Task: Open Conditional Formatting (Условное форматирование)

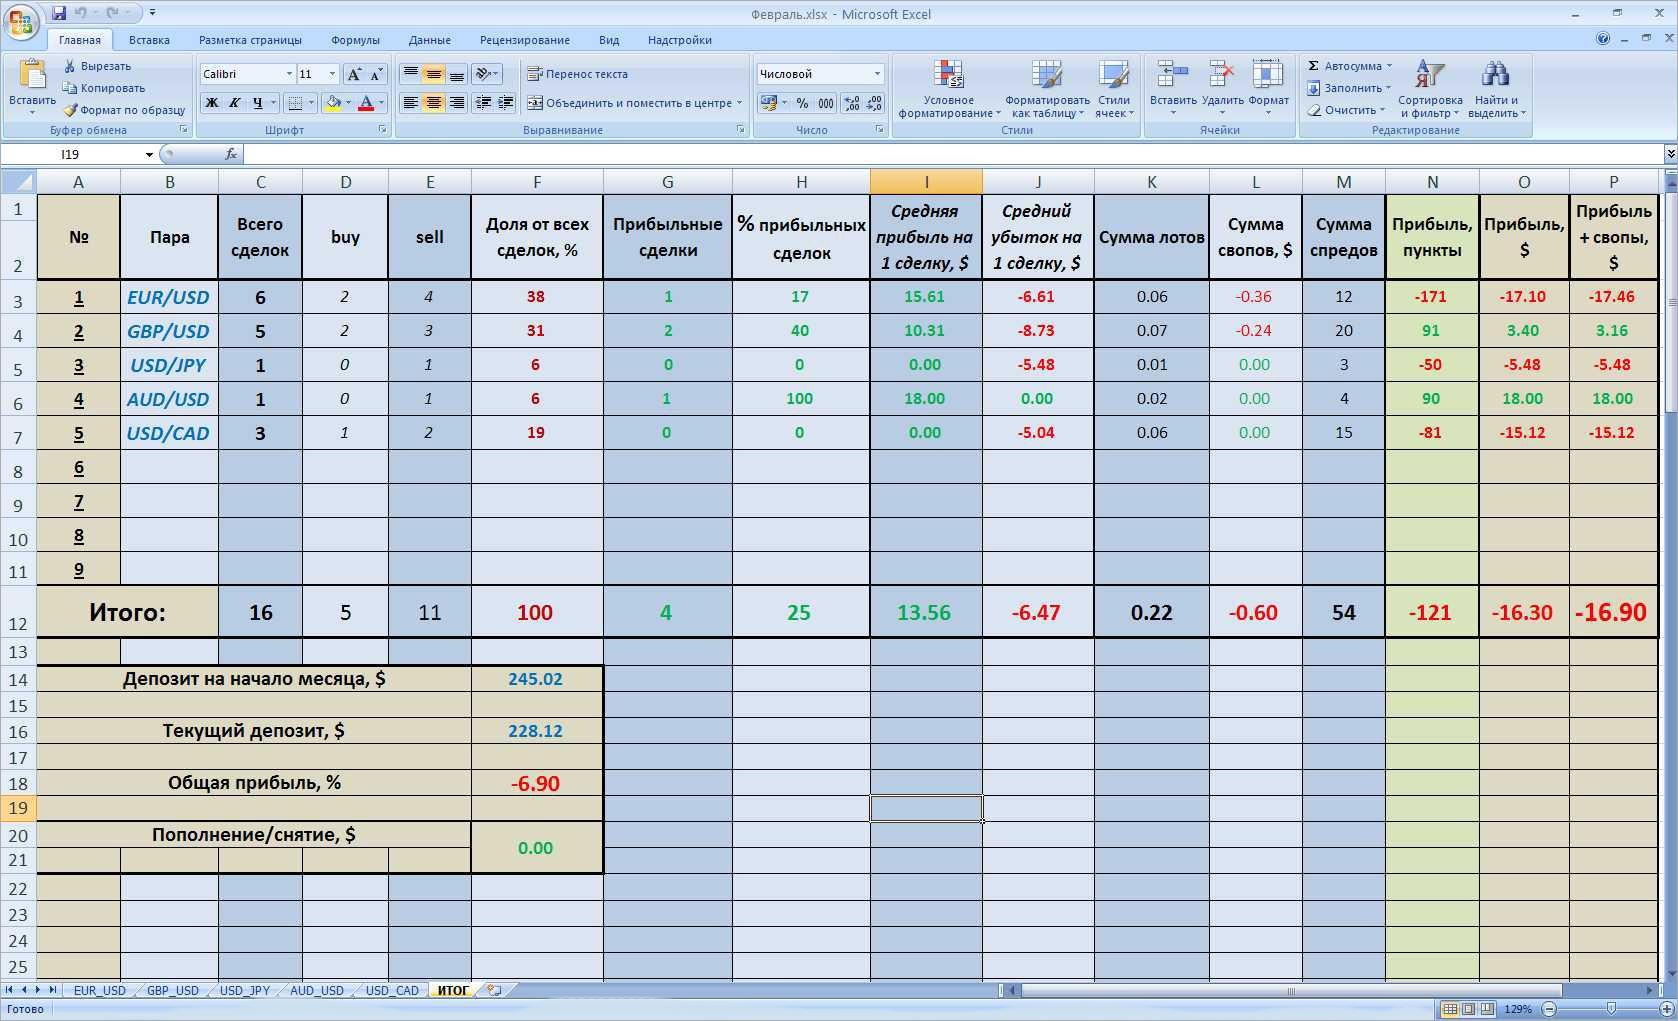Action: [948, 88]
